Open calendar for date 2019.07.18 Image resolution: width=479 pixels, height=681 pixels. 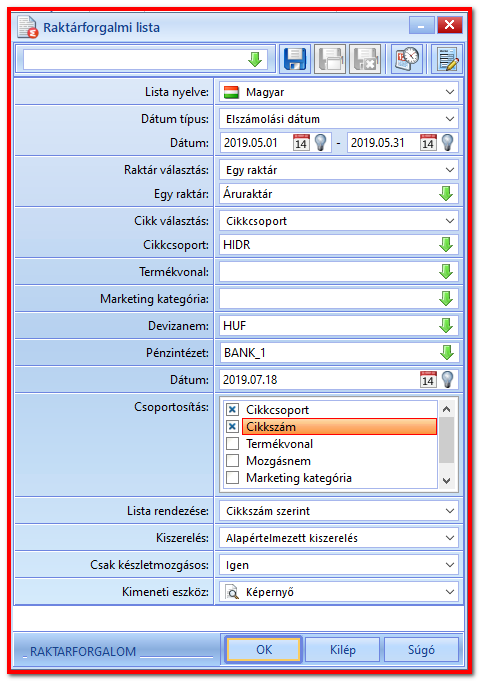428,380
